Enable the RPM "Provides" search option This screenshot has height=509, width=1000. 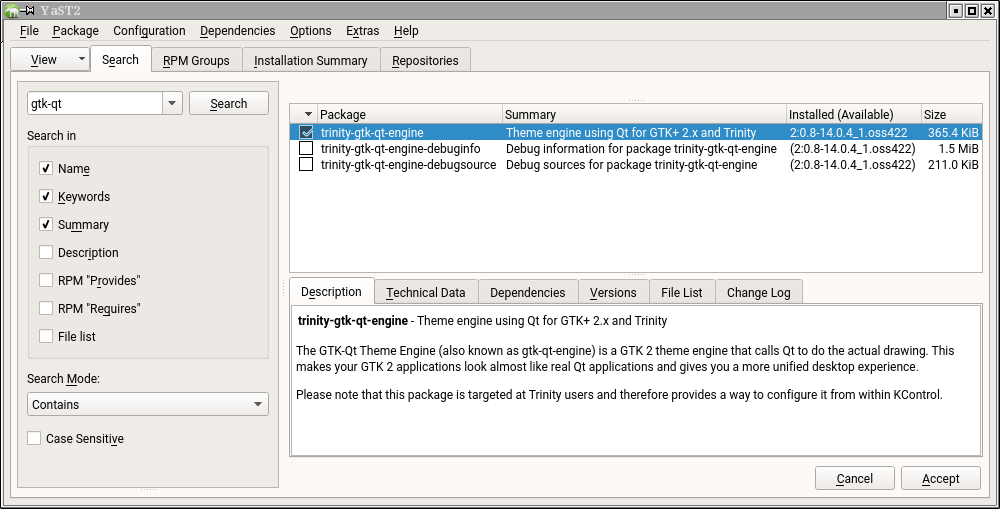click(46, 281)
